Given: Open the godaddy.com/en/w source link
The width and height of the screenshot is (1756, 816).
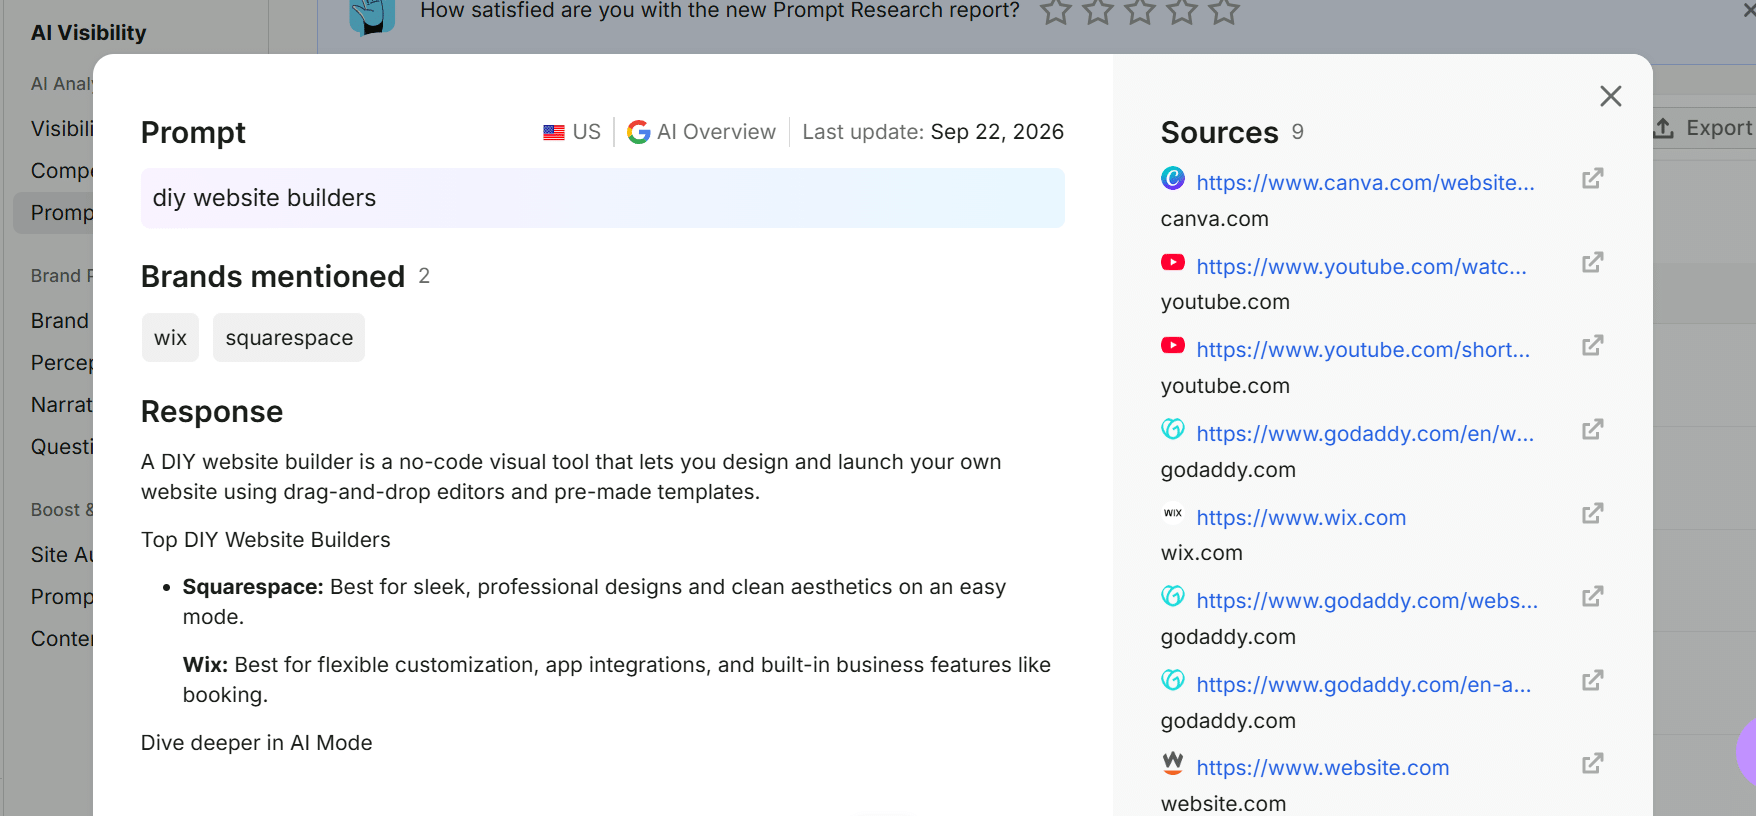Looking at the screenshot, I should pos(1365,434).
